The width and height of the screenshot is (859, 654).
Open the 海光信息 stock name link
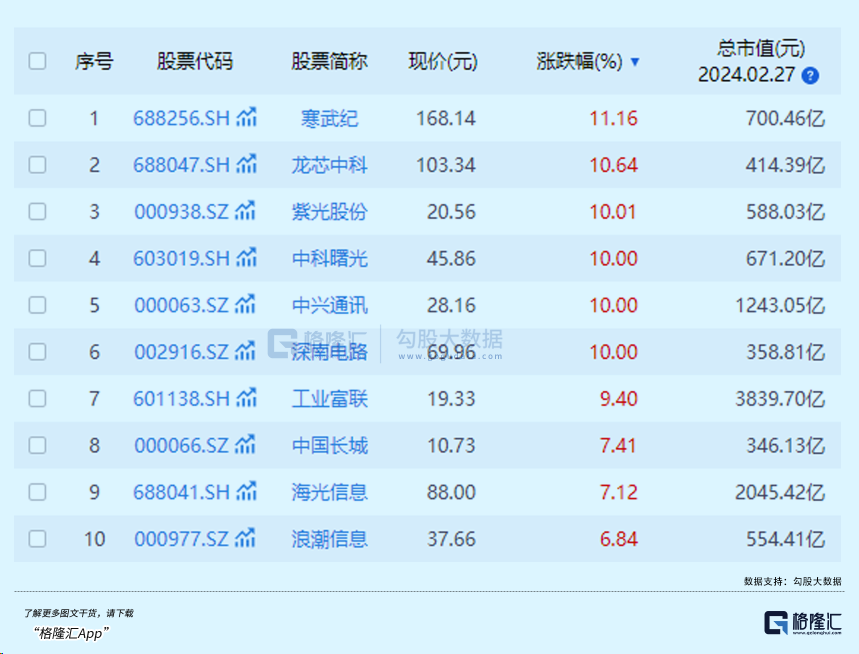coord(329,492)
